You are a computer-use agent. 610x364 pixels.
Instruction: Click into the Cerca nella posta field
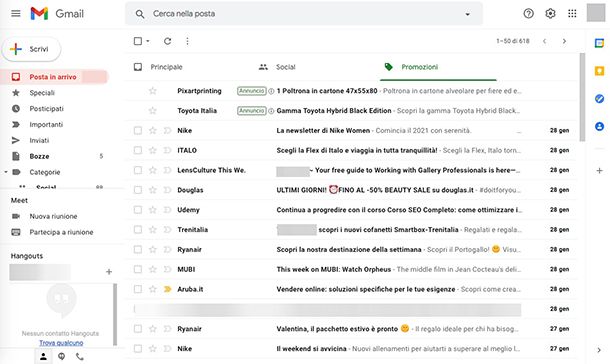(303, 14)
